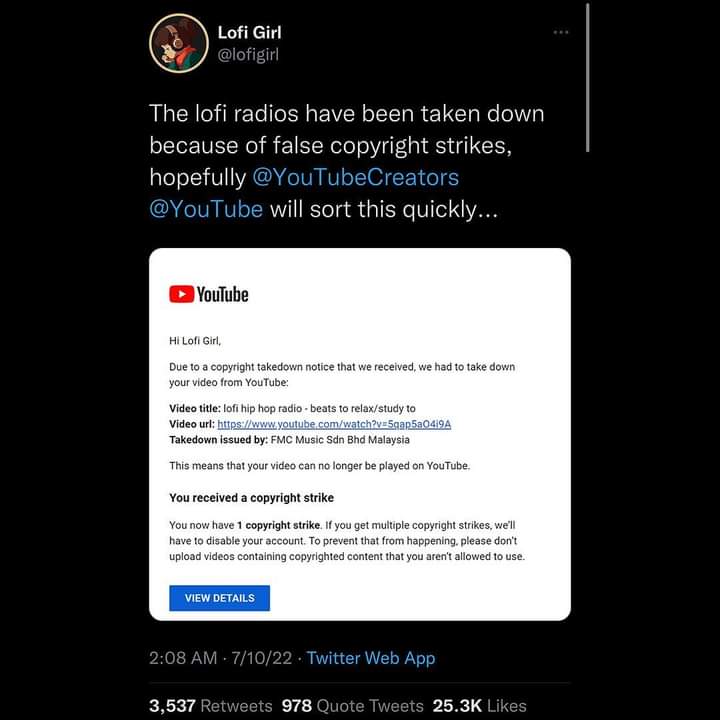The height and width of the screenshot is (720, 720).
Task: Click the 2:08 AM tweet timestamp
Action: (x=183, y=658)
